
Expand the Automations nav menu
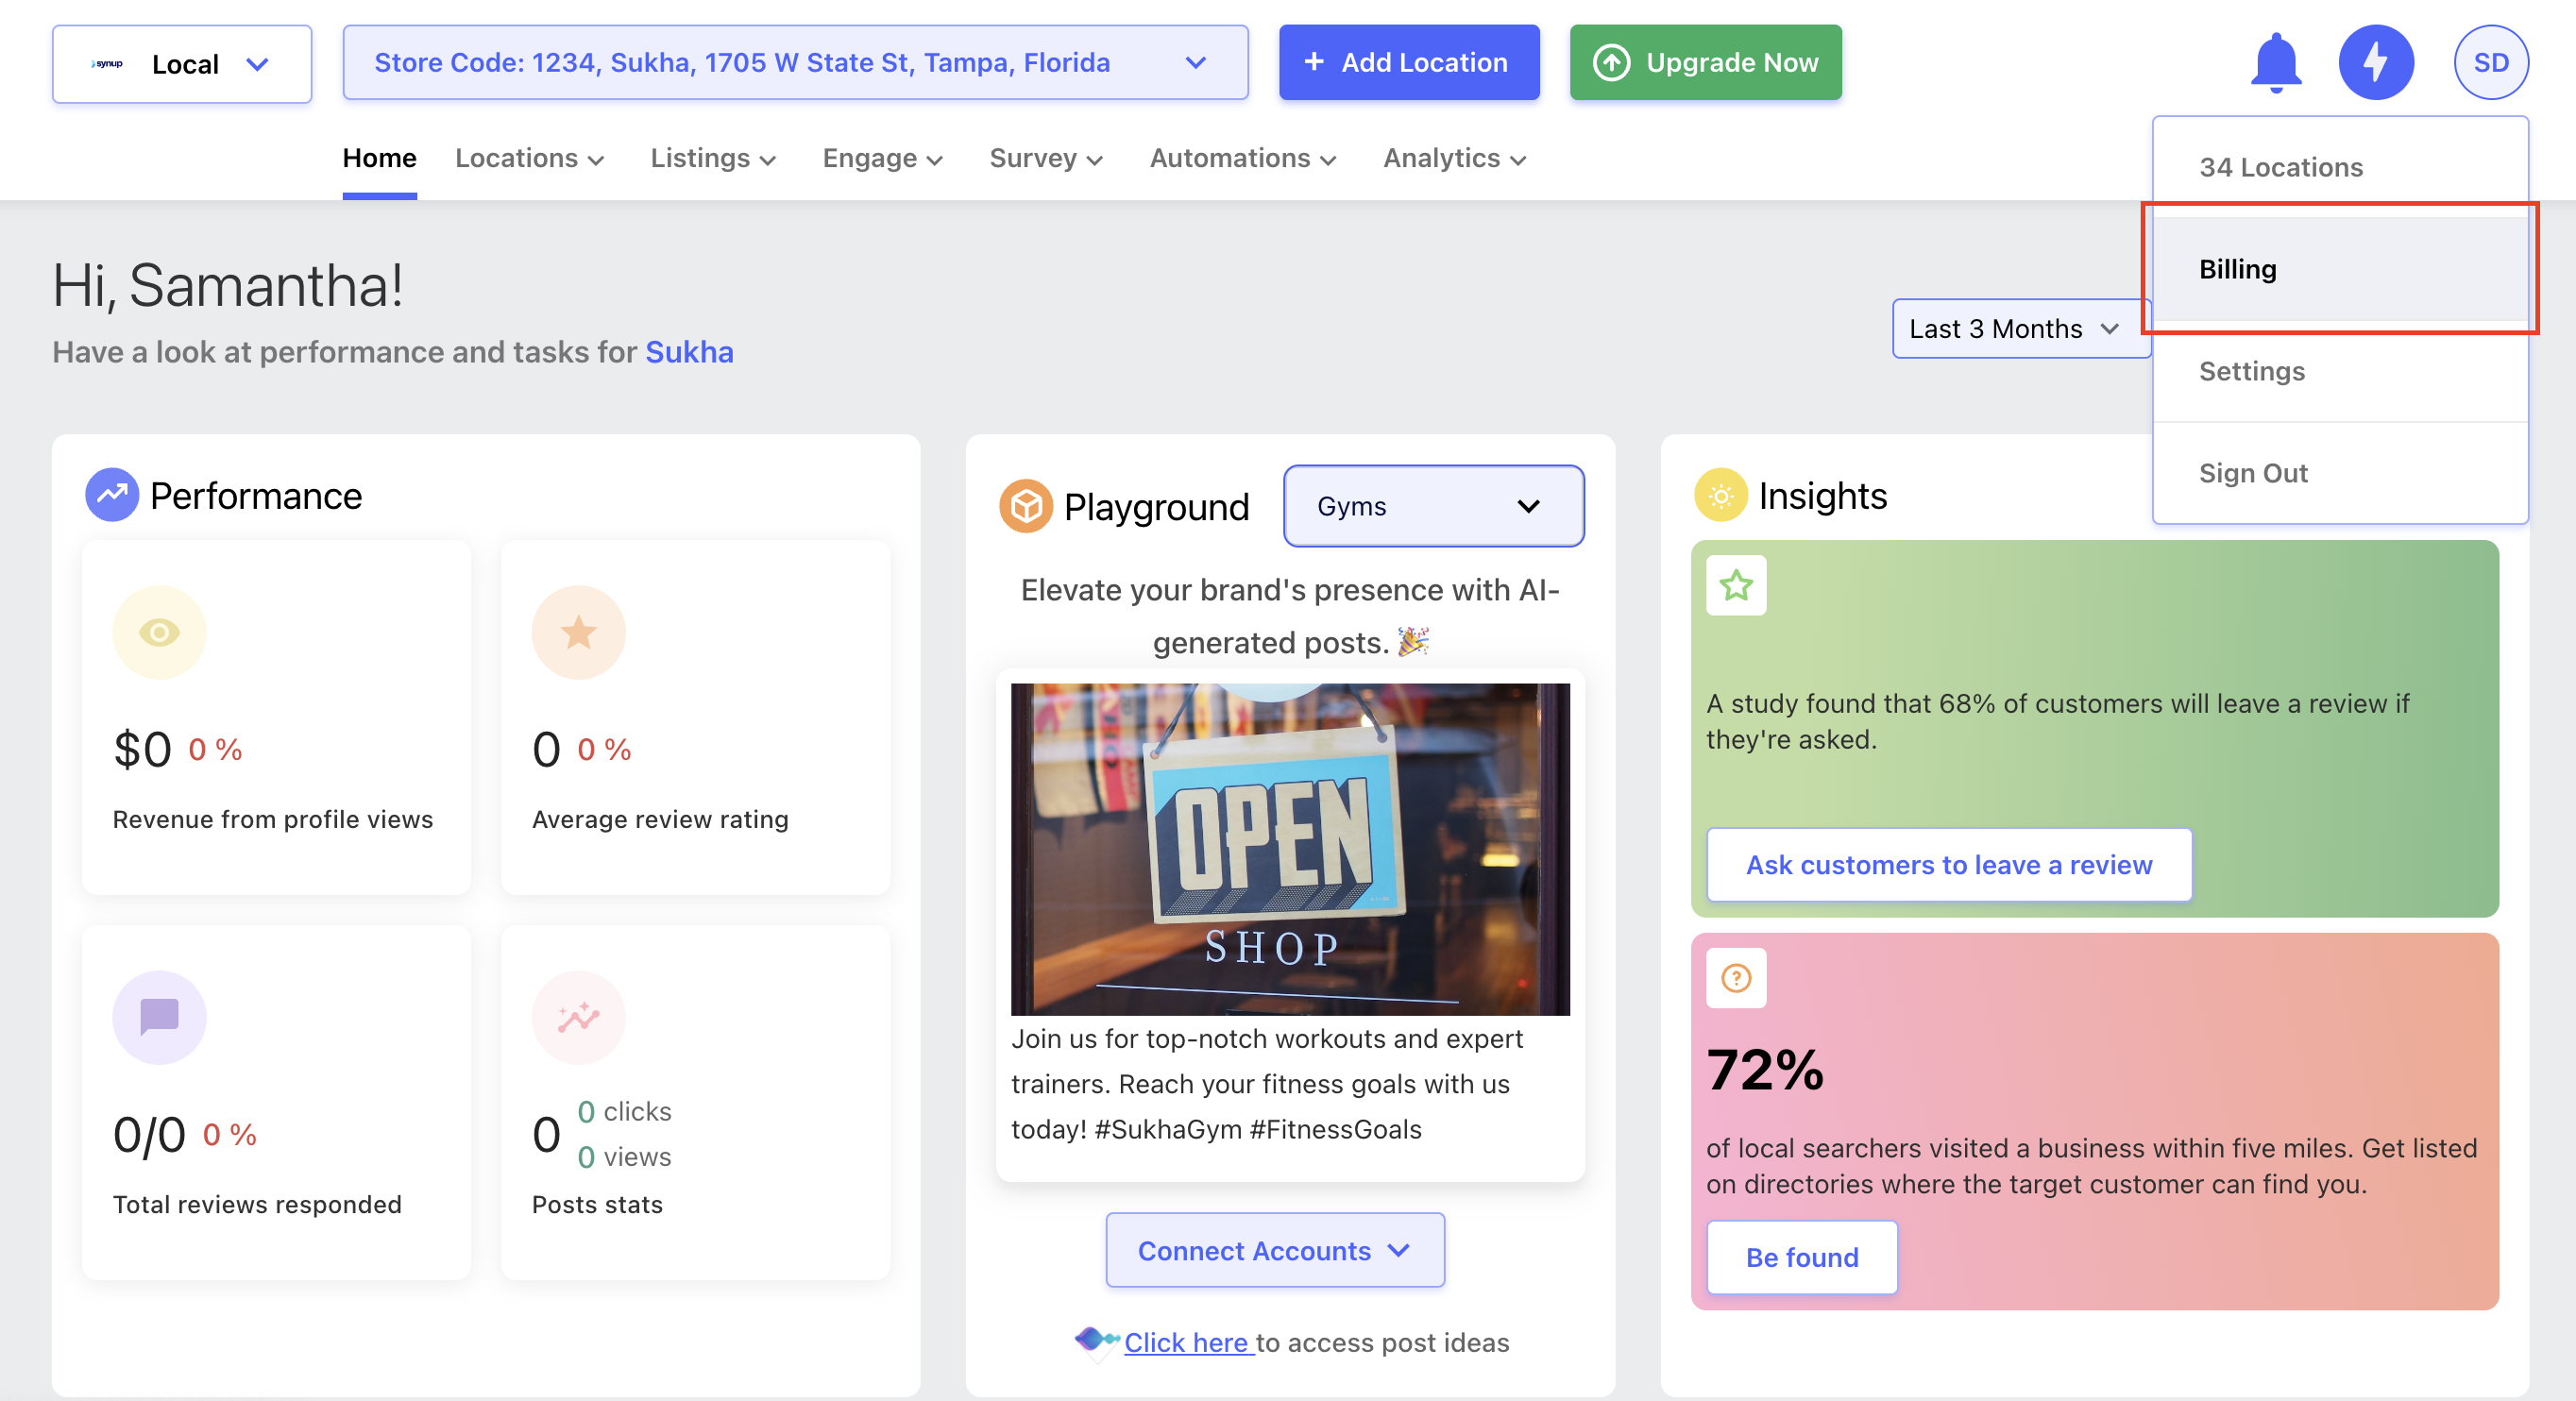coord(1242,158)
